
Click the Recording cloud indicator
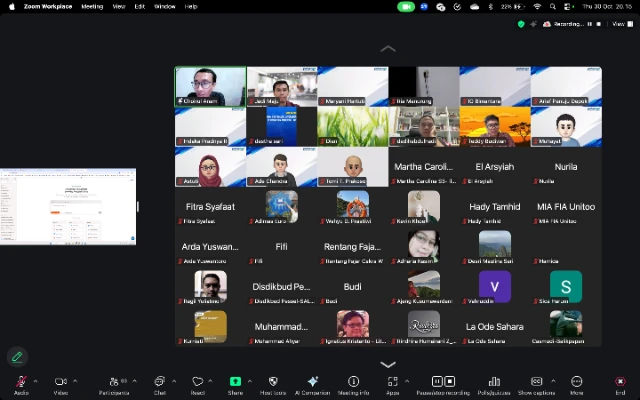click(x=562, y=24)
